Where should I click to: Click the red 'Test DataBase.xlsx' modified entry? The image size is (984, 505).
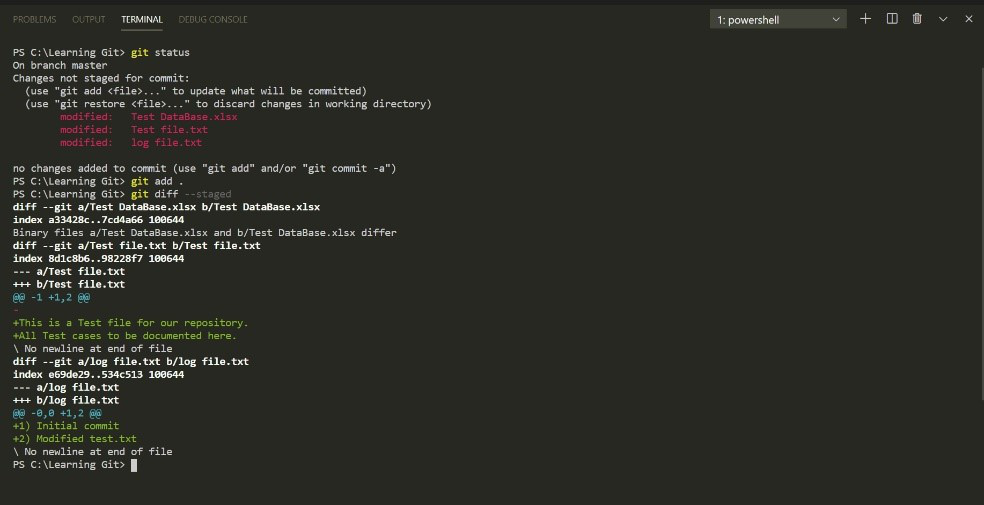point(184,117)
